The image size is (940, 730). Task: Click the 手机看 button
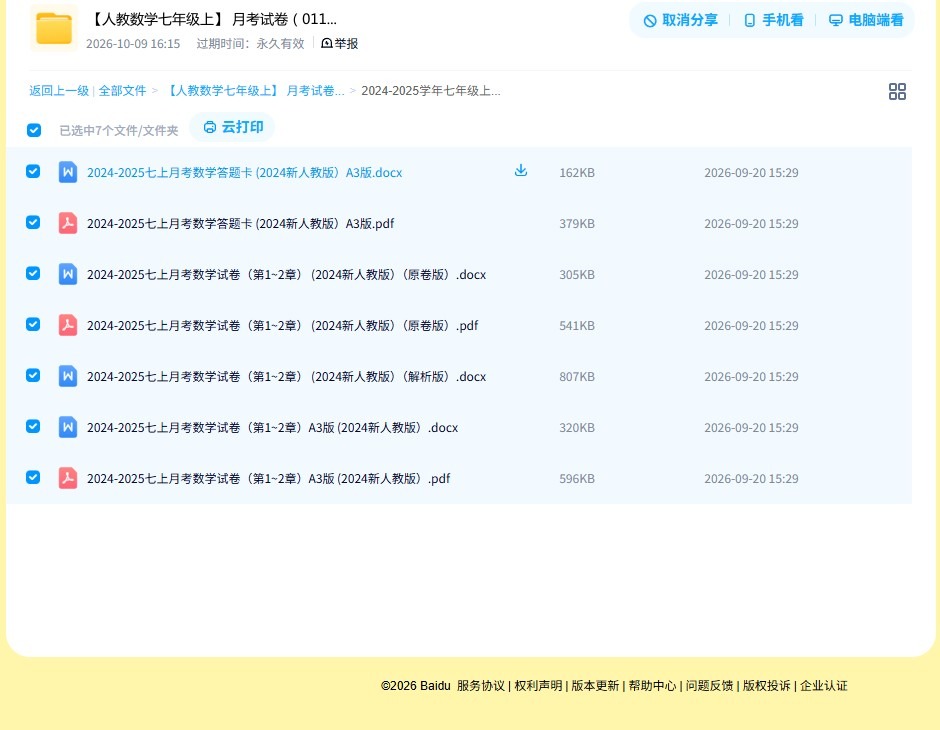[x=773, y=20]
